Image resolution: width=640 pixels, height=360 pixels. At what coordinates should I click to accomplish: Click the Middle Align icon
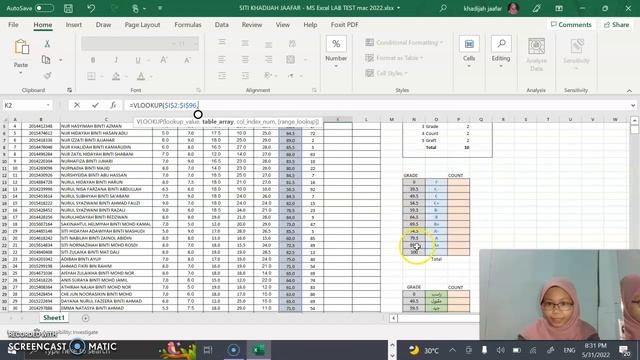point(245,42)
